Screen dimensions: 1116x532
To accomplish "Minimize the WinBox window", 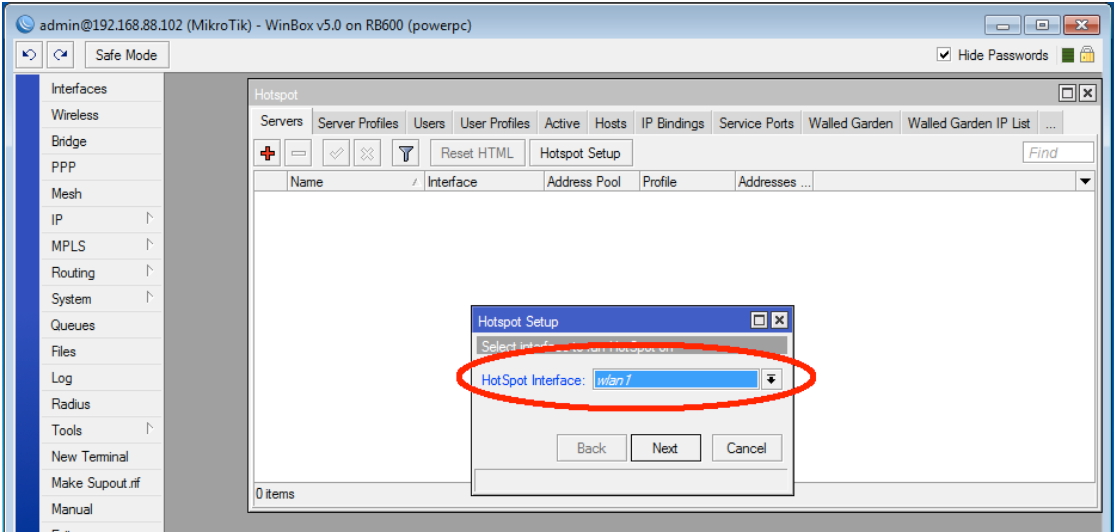I will pyautogui.click(x=1003, y=26).
